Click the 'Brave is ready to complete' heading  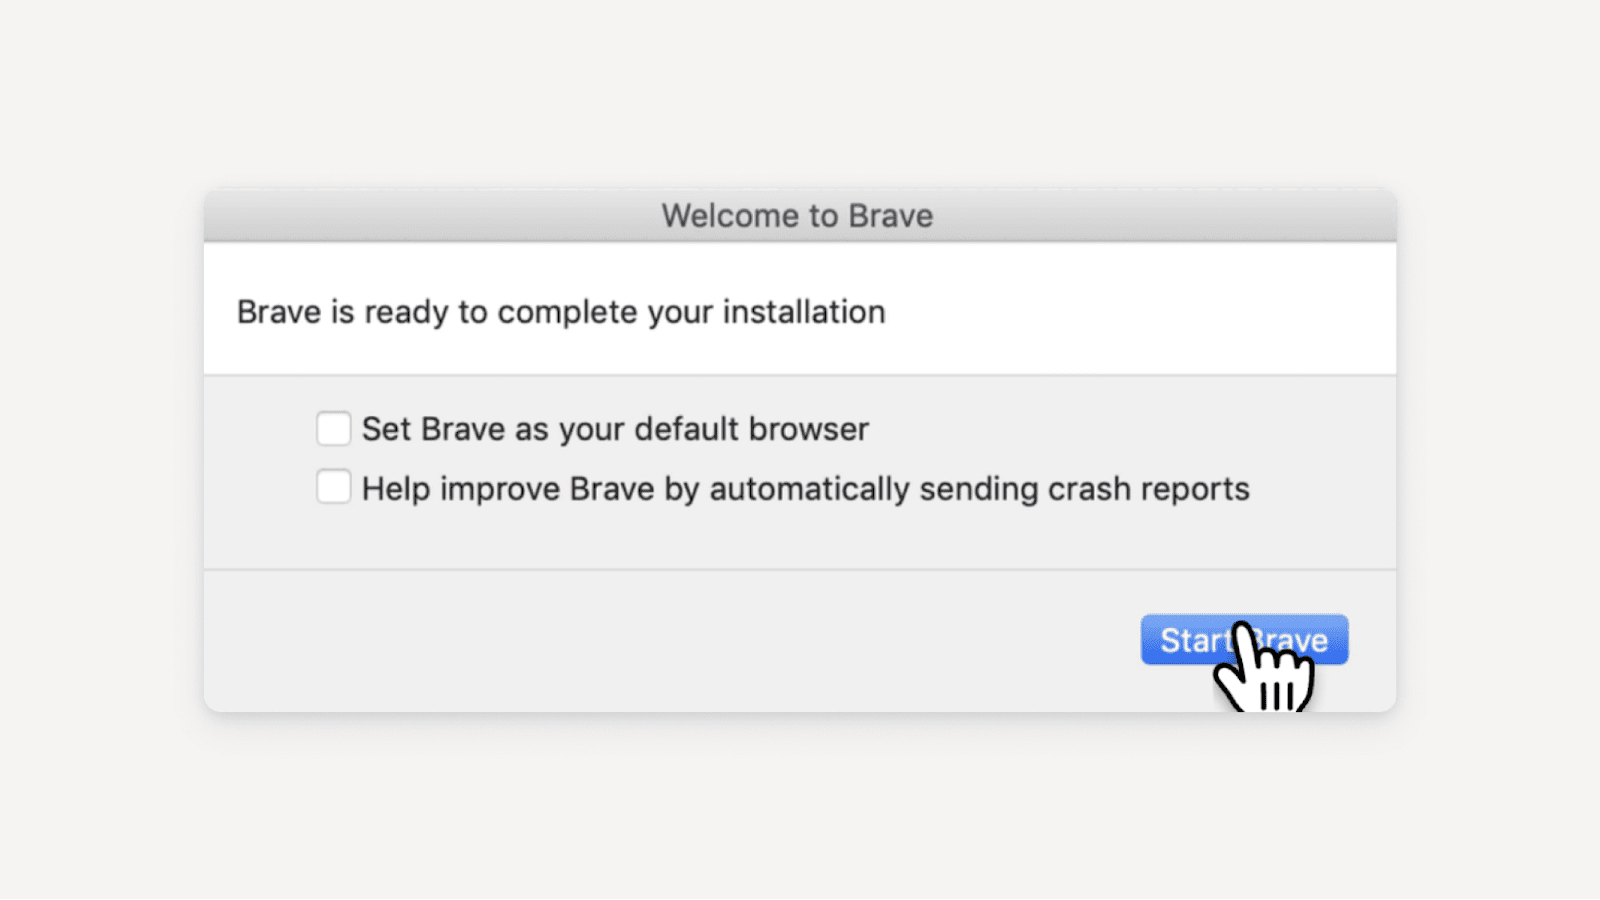[560, 312]
